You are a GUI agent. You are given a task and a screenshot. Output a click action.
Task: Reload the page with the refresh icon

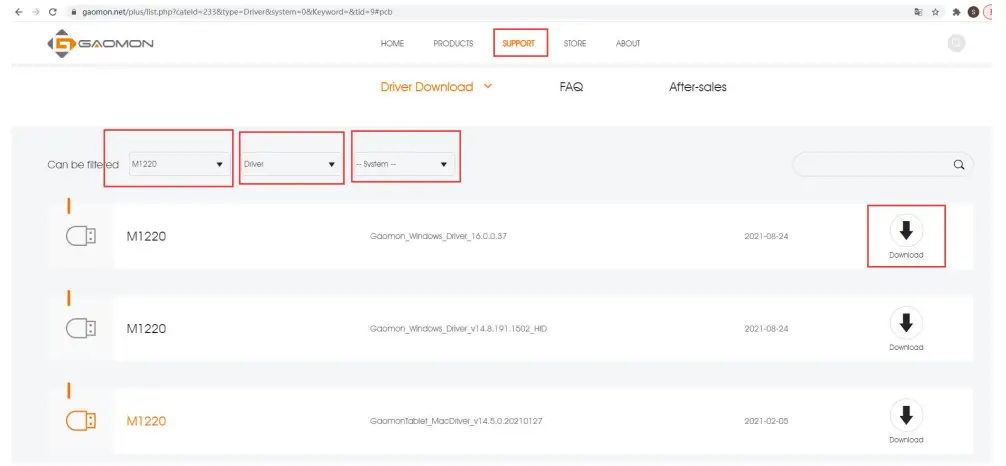coord(53,12)
